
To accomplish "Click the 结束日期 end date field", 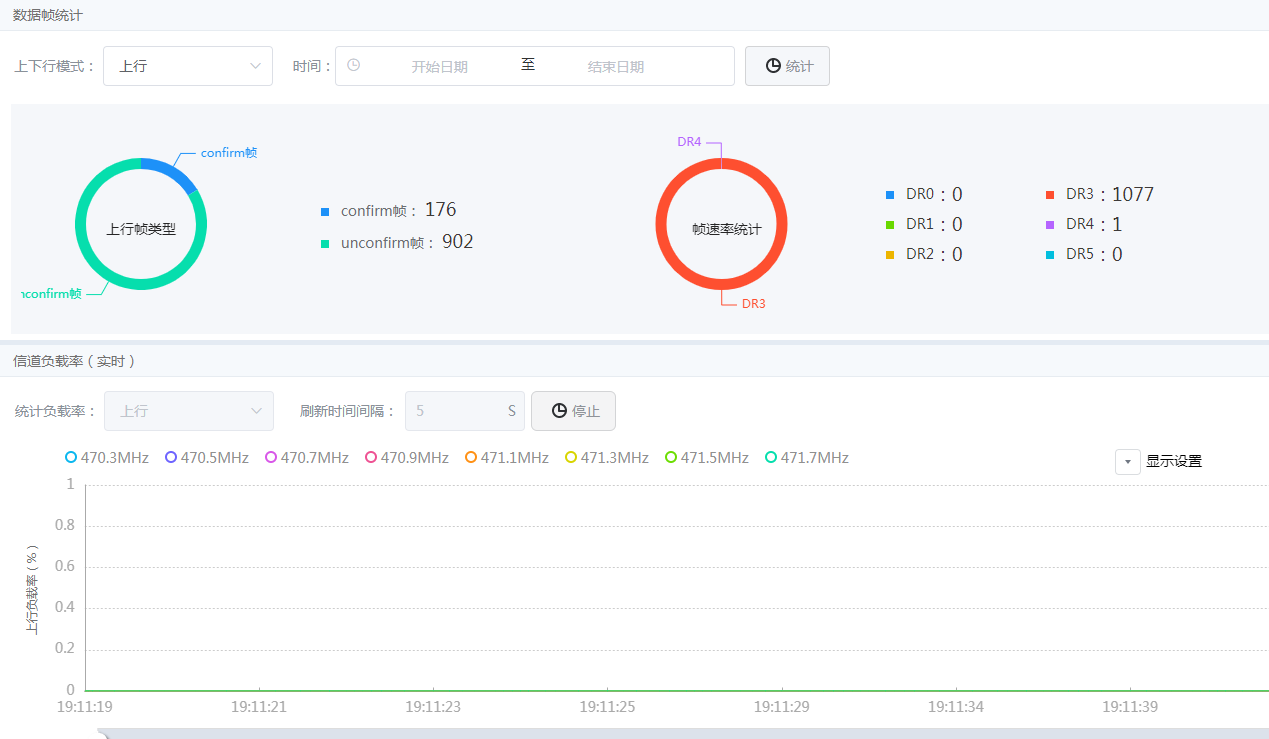I will coord(615,66).
